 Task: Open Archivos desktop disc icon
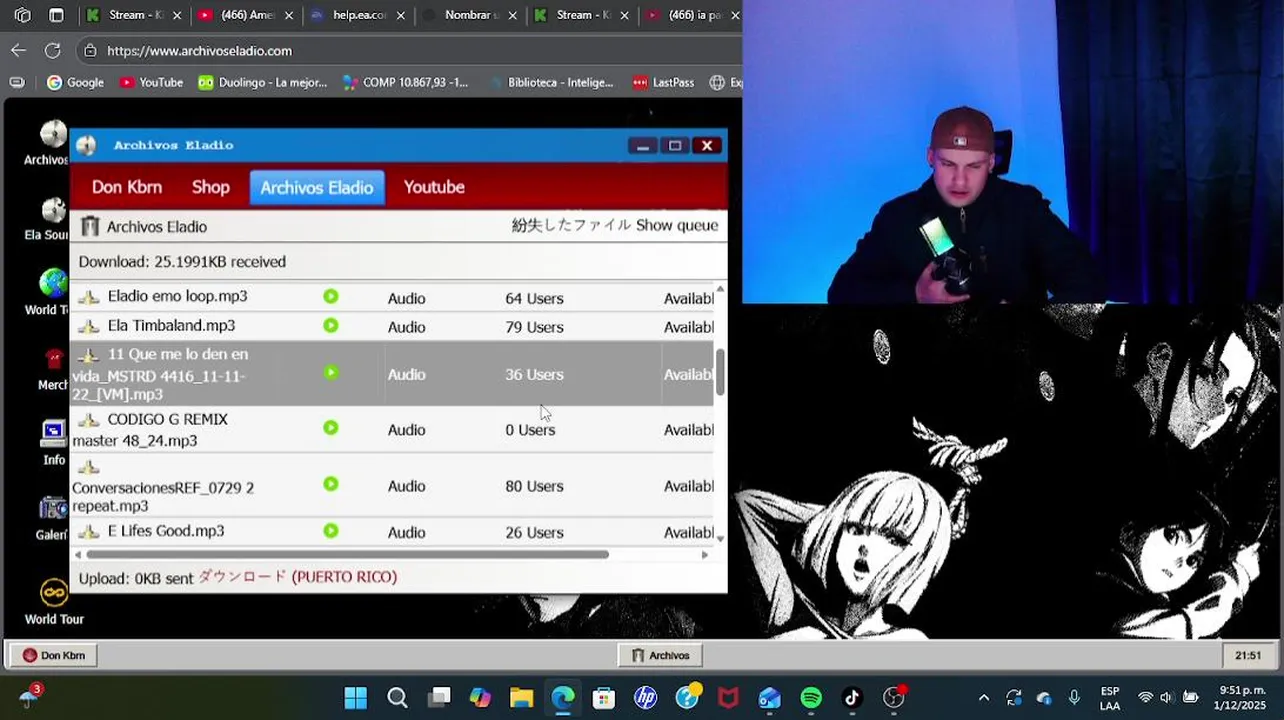(x=54, y=134)
